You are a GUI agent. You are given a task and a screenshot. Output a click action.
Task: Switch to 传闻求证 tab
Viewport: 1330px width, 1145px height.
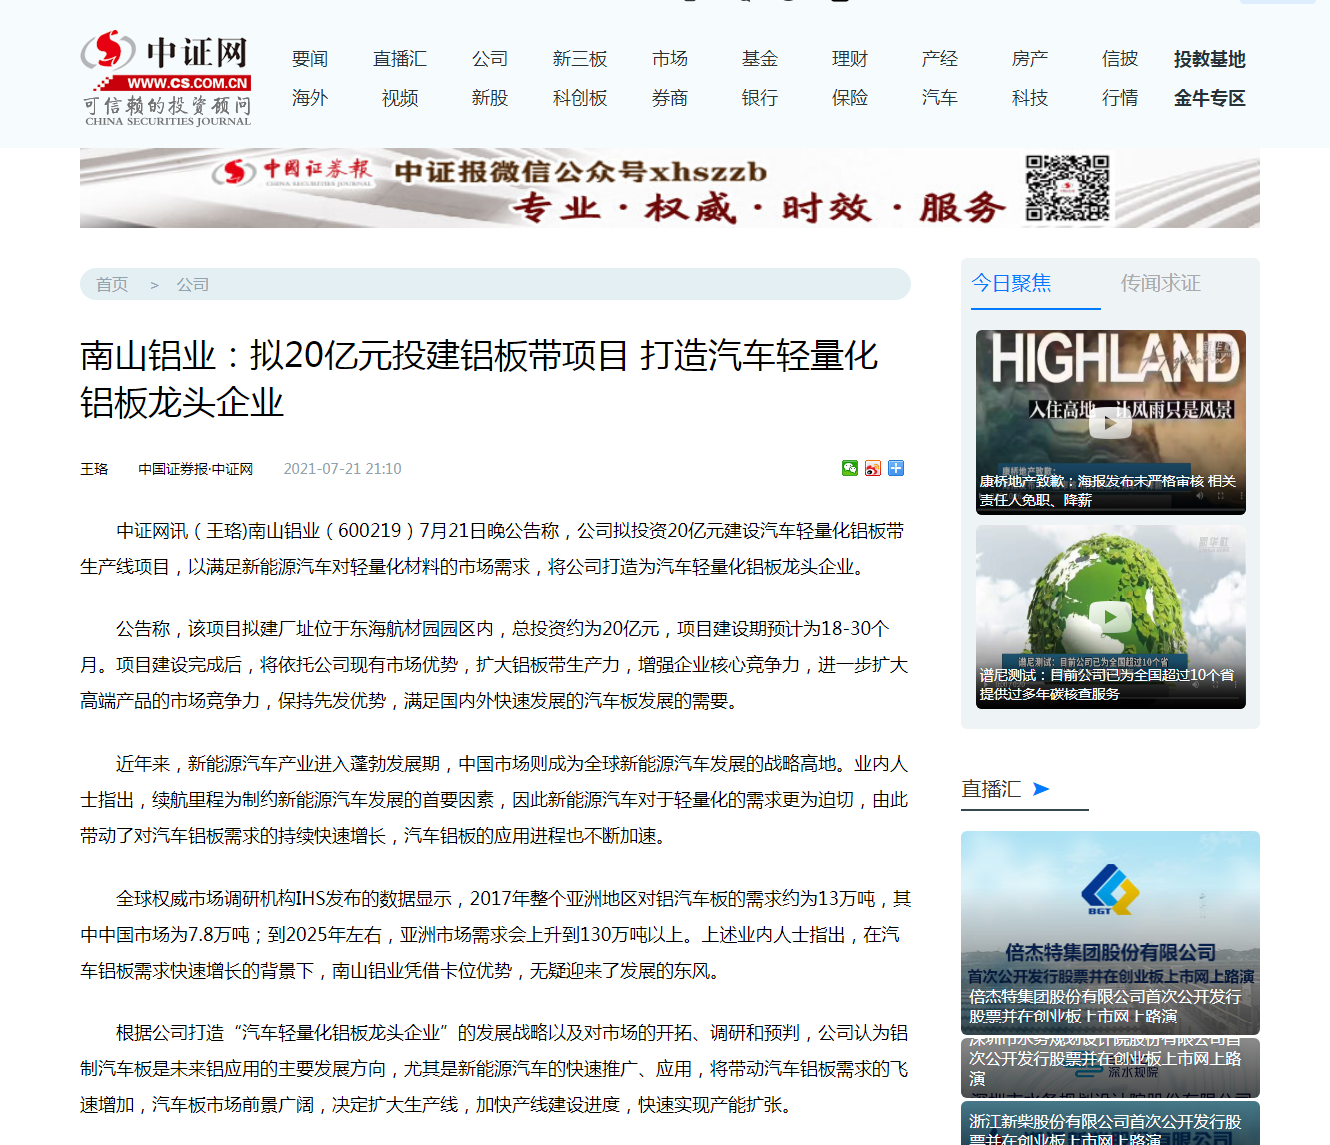click(x=1160, y=283)
